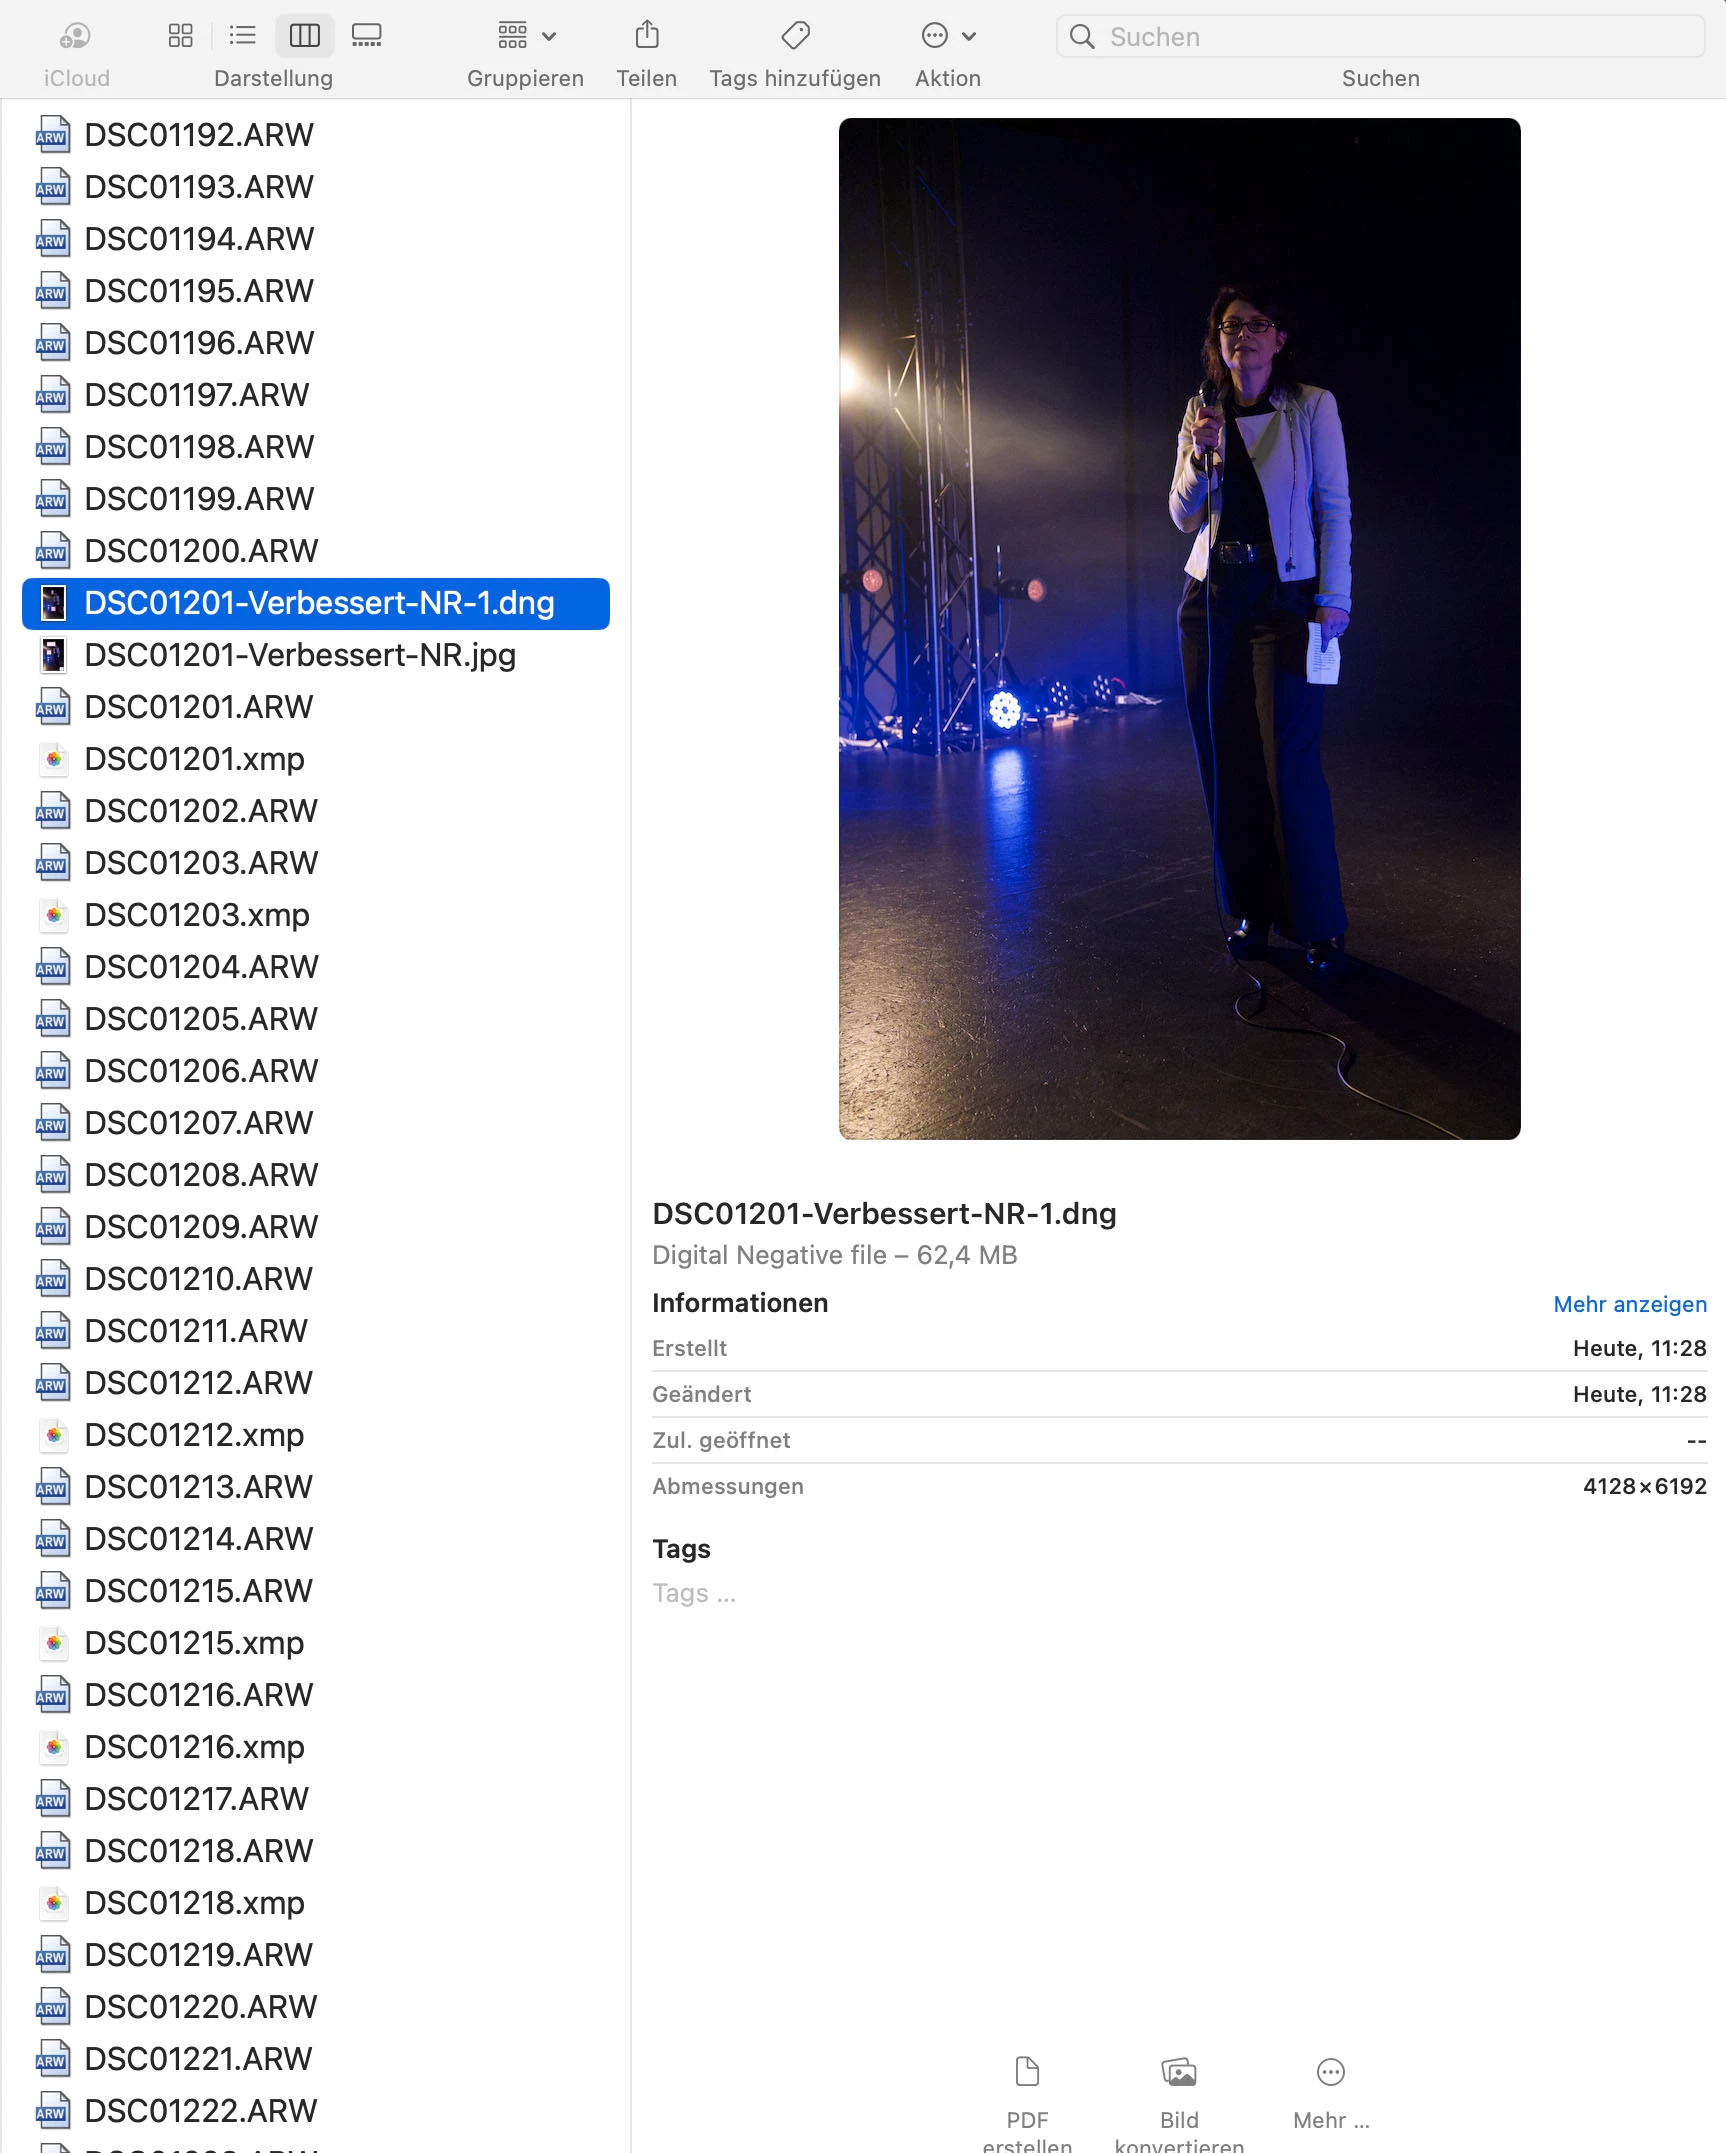Click ARW icon of DSC01199.ARW
The height and width of the screenshot is (2153, 1726).
point(53,499)
